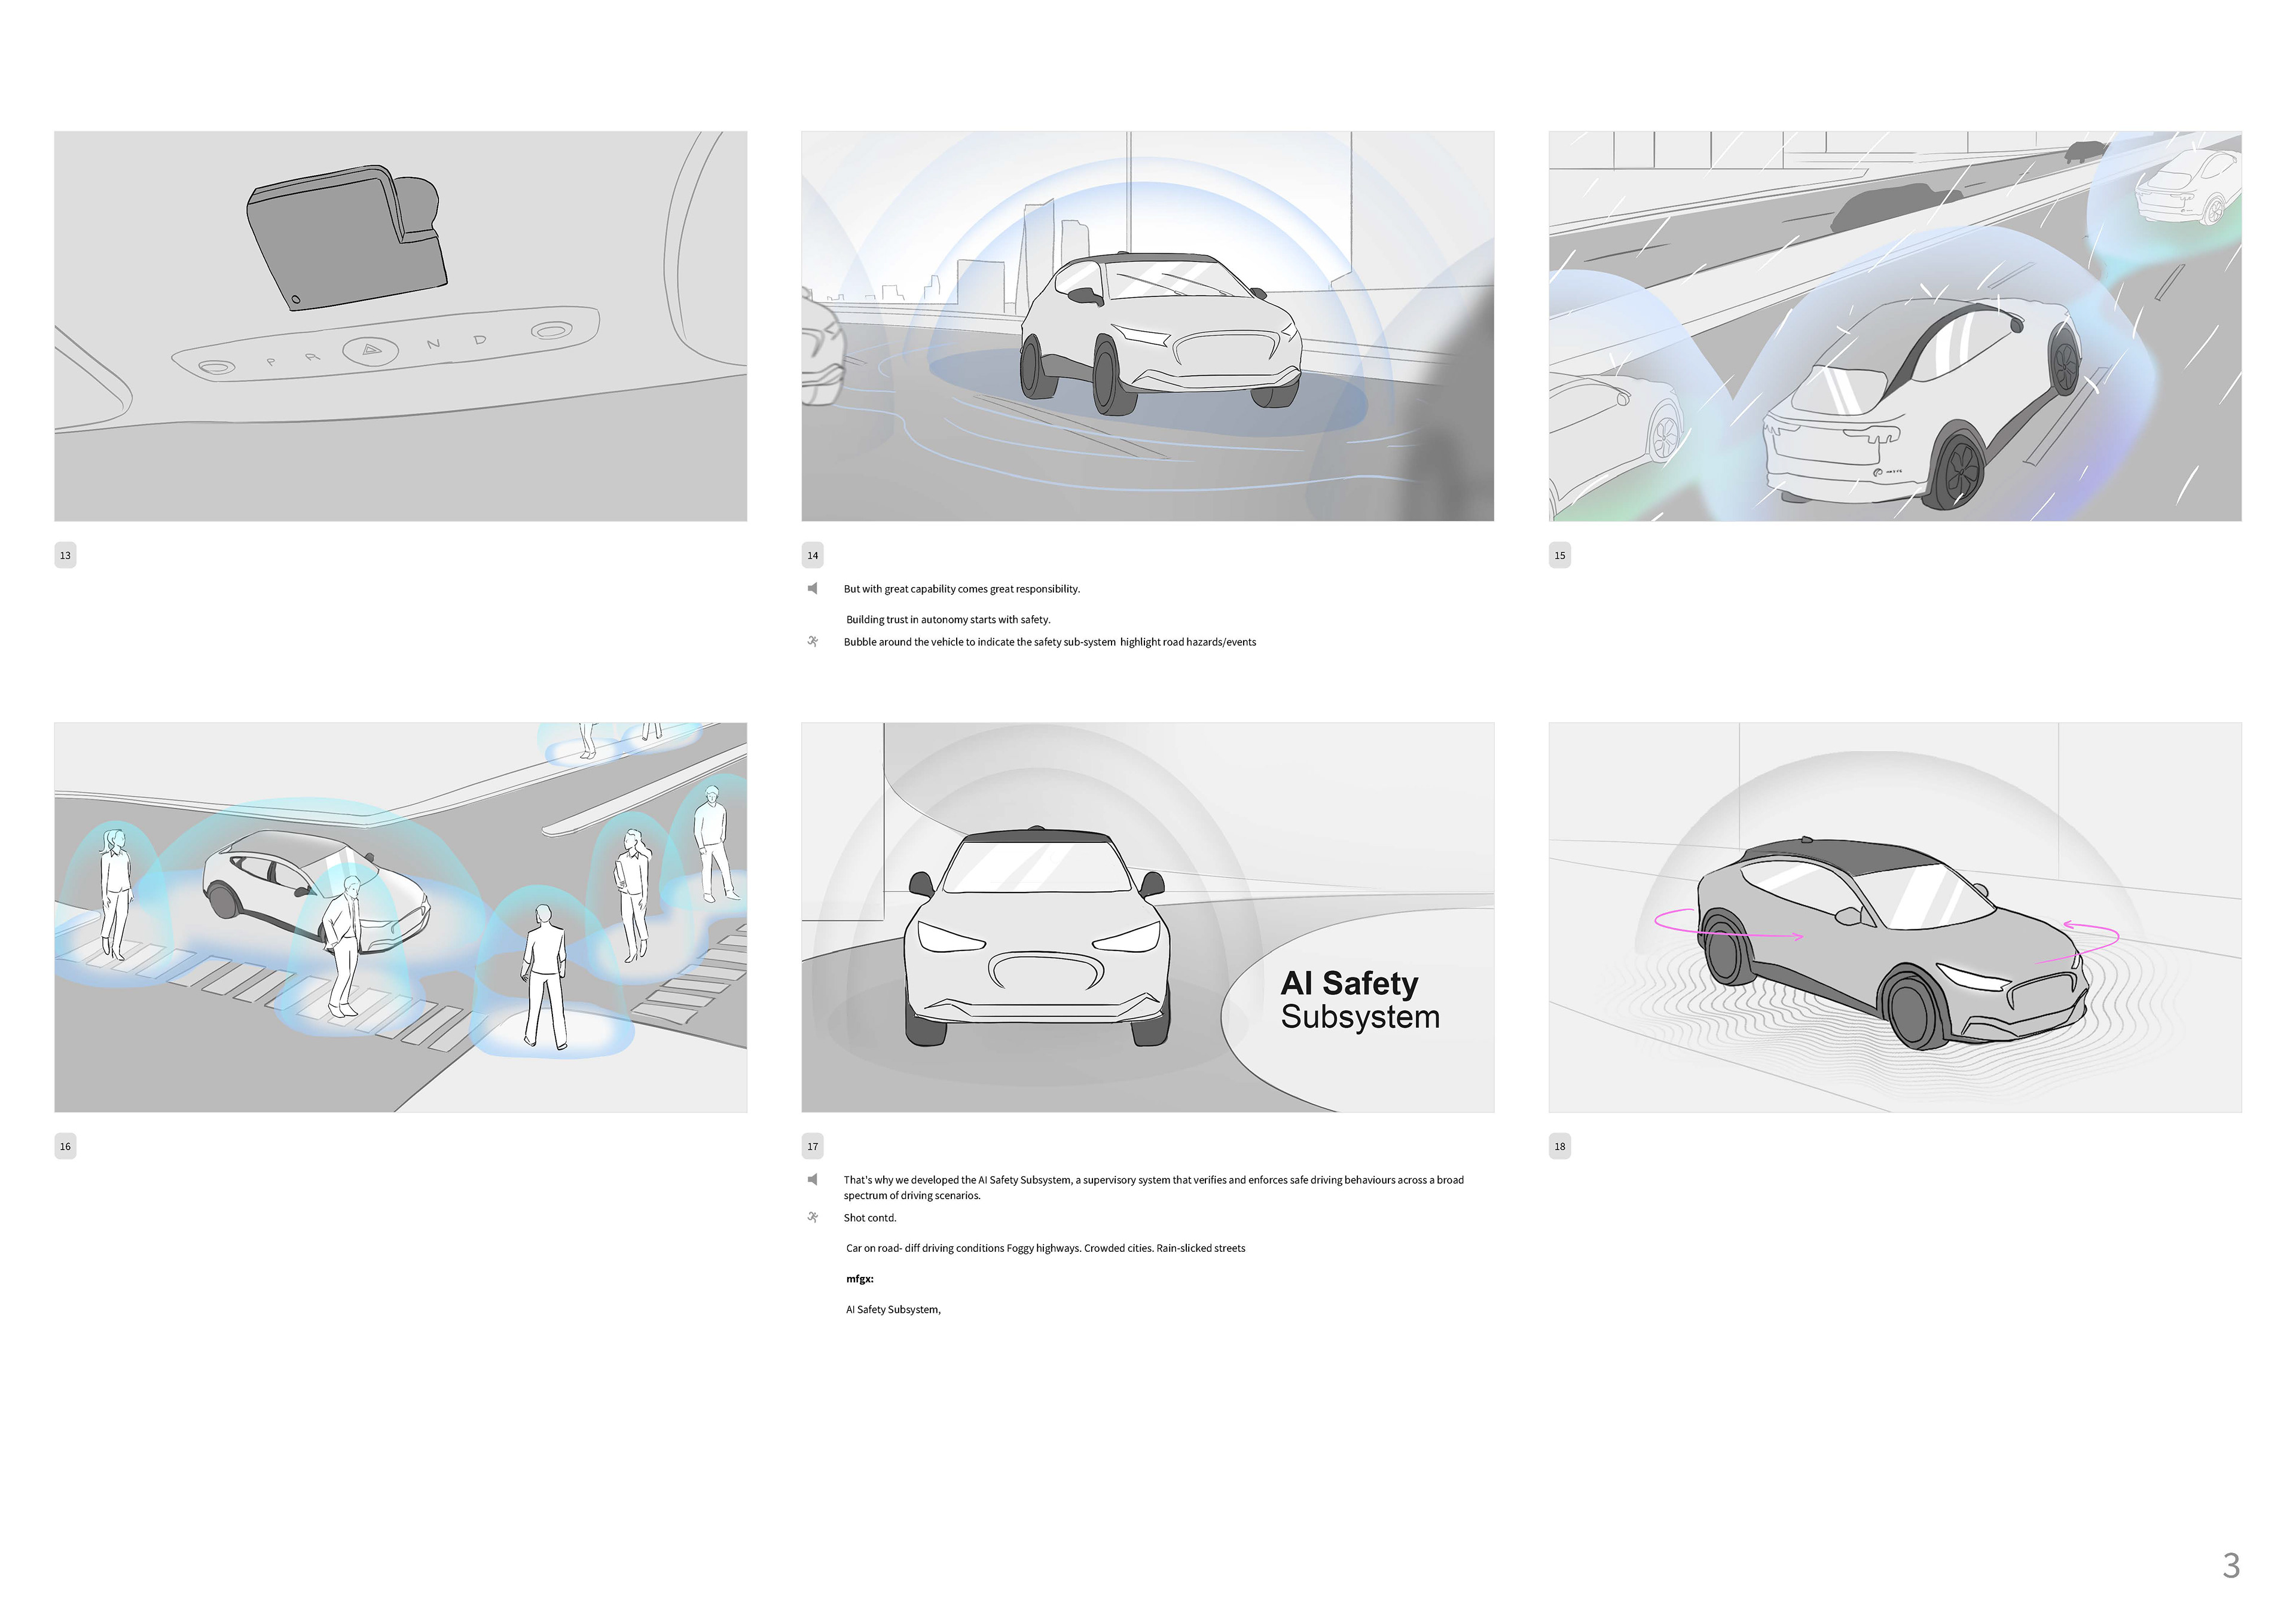This screenshot has height=1623, width=2296.
Task: Select the frame number badge 15
Action: (x=1560, y=555)
